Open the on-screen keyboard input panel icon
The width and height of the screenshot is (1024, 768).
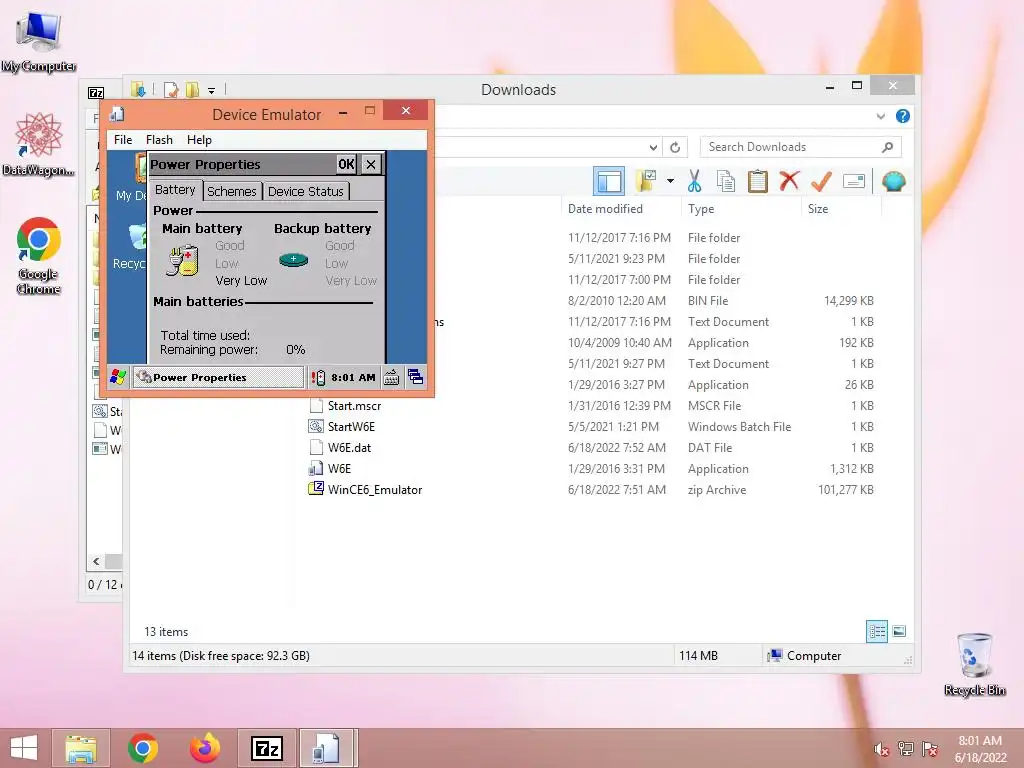pyautogui.click(x=391, y=377)
